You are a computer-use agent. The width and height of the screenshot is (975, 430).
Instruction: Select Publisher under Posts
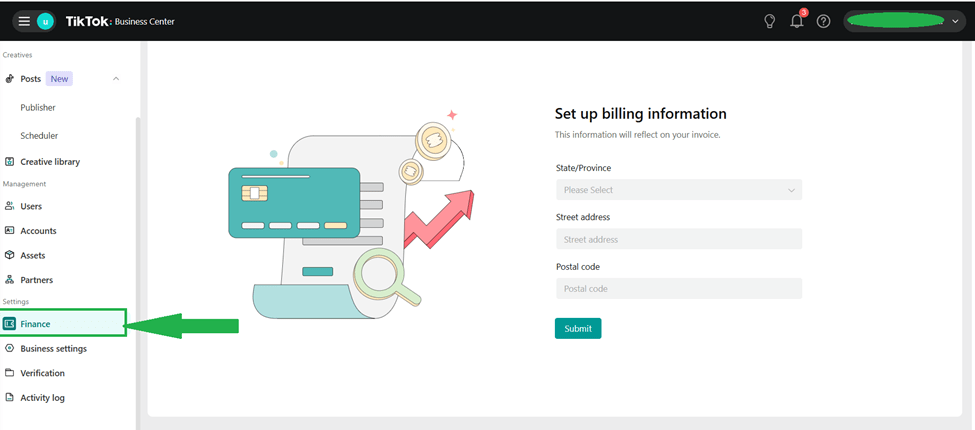point(38,108)
